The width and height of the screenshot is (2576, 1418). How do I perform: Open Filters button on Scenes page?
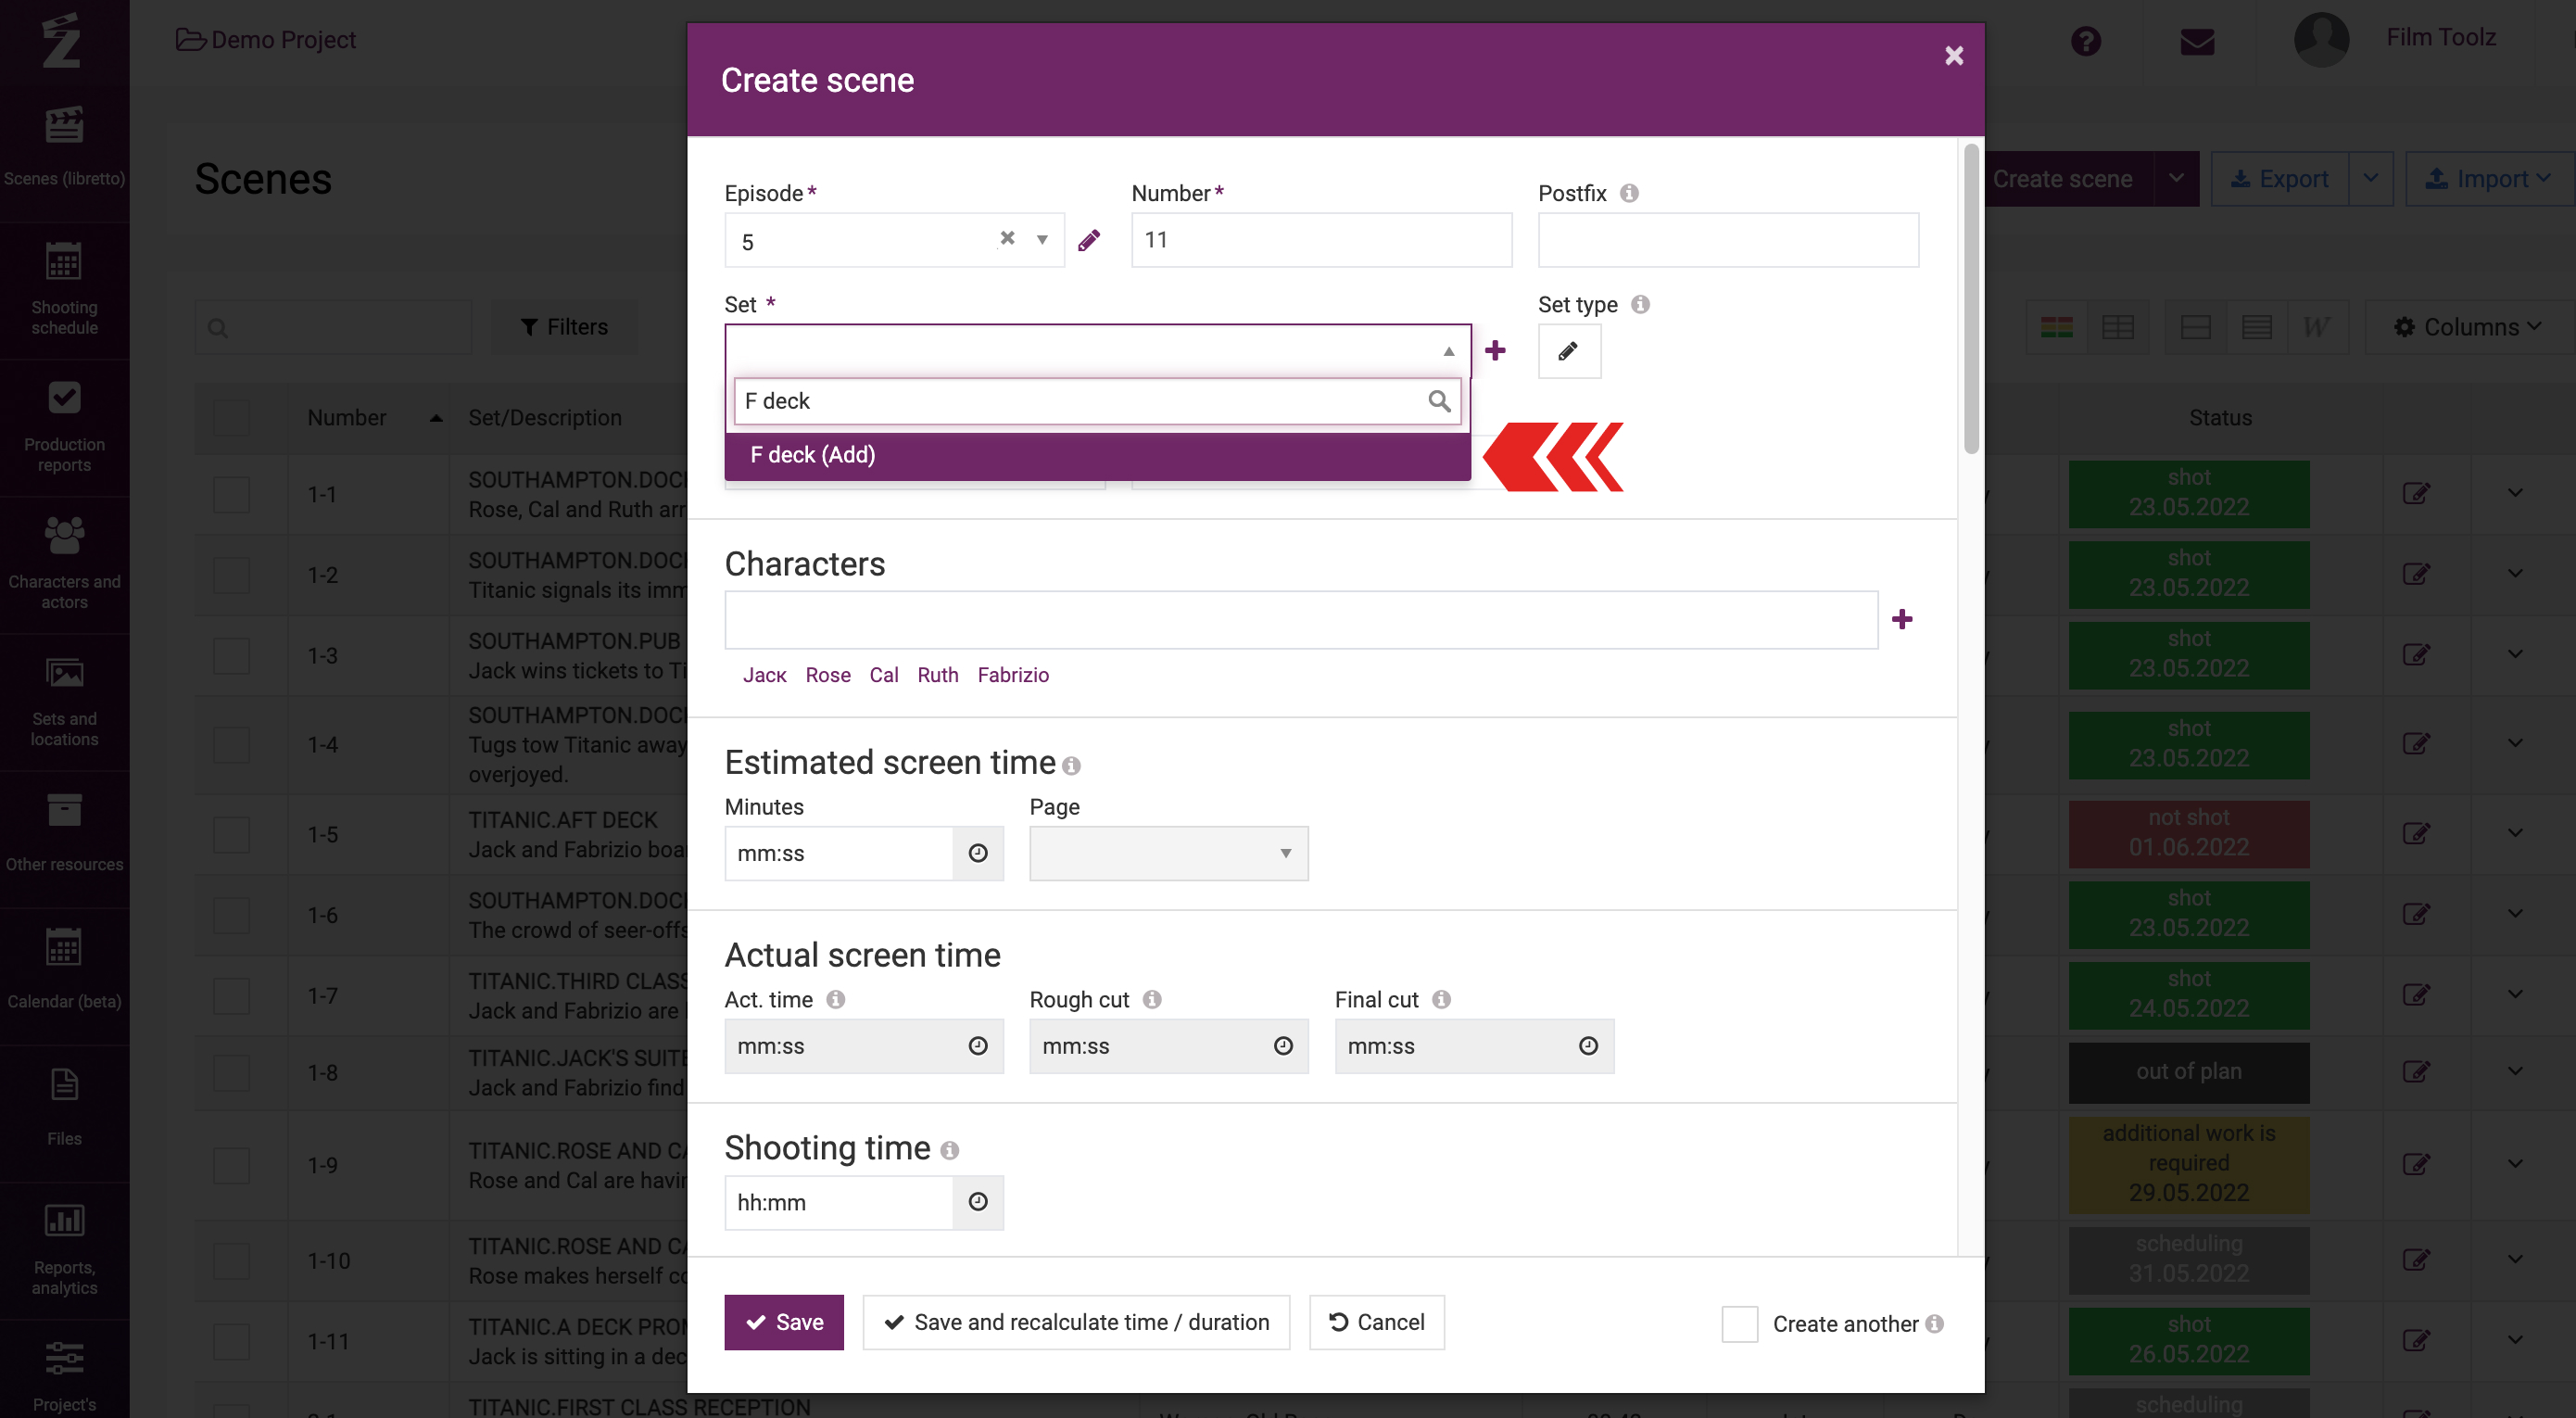click(x=564, y=327)
